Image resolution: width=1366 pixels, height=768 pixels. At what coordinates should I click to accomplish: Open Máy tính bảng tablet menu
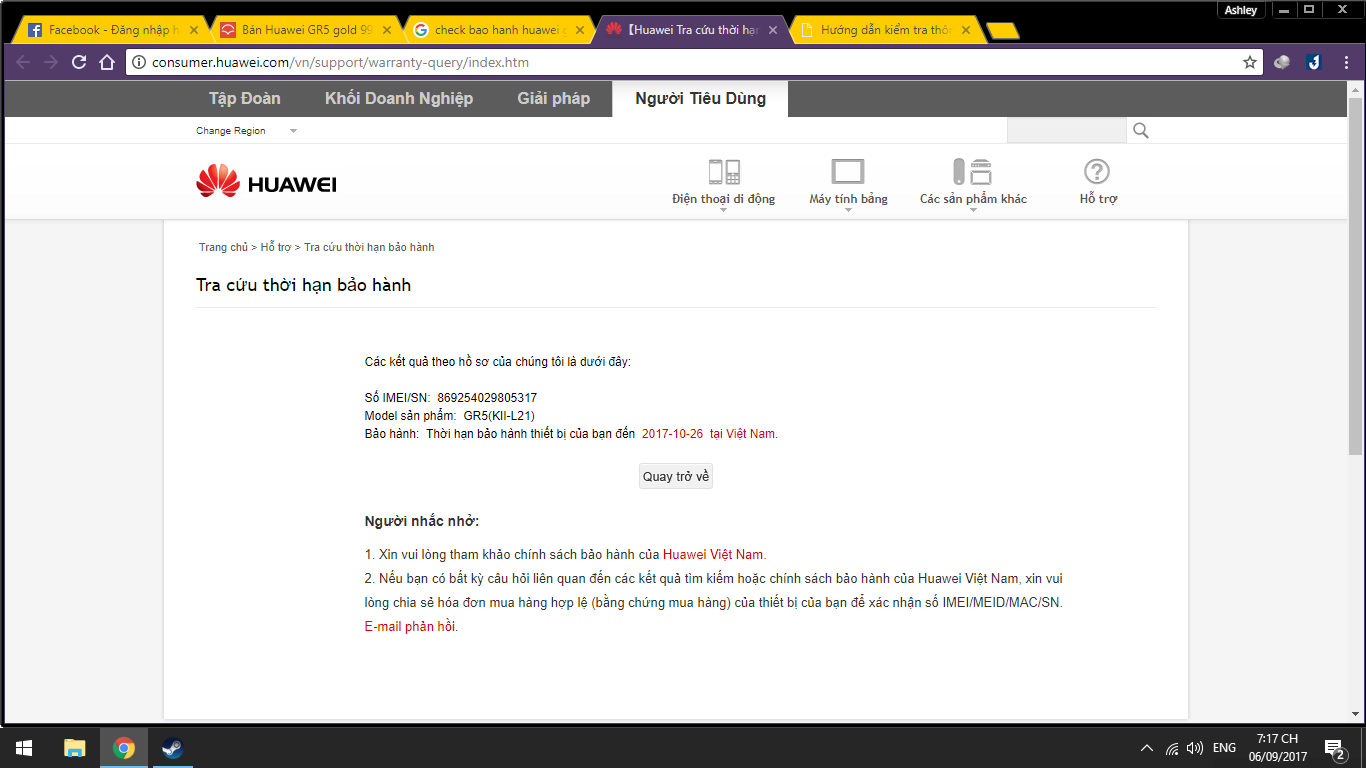[848, 182]
